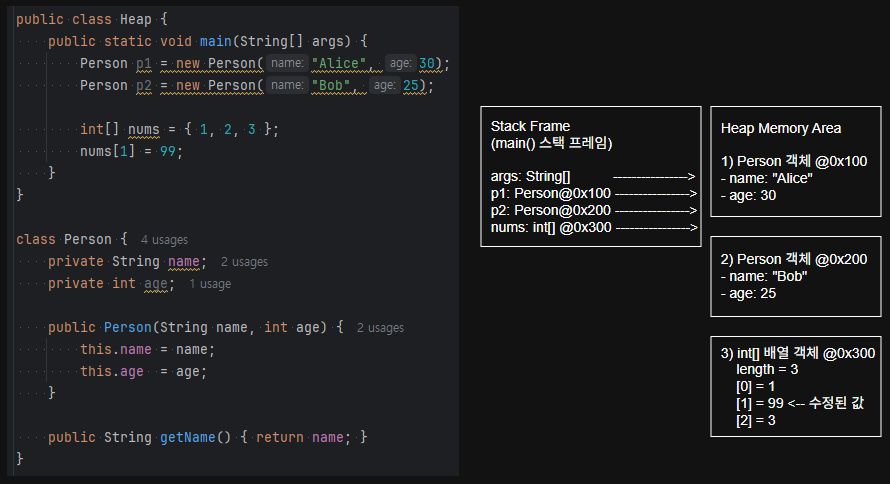The height and width of the screenshot is (484, 890).
Task: Click the "2) Person 객체 @0x200" heading
Action: click(794, 259)
